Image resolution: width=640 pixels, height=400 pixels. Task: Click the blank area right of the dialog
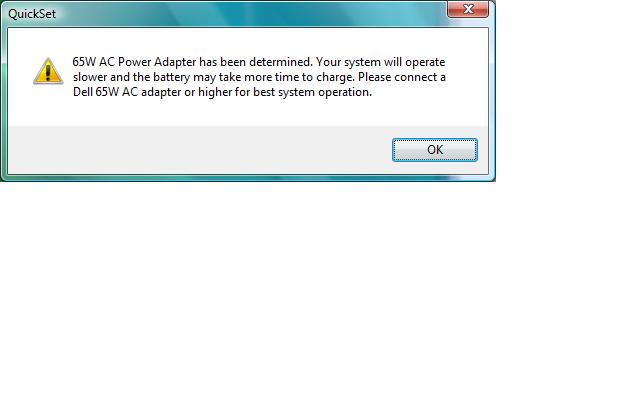[568, 91]
